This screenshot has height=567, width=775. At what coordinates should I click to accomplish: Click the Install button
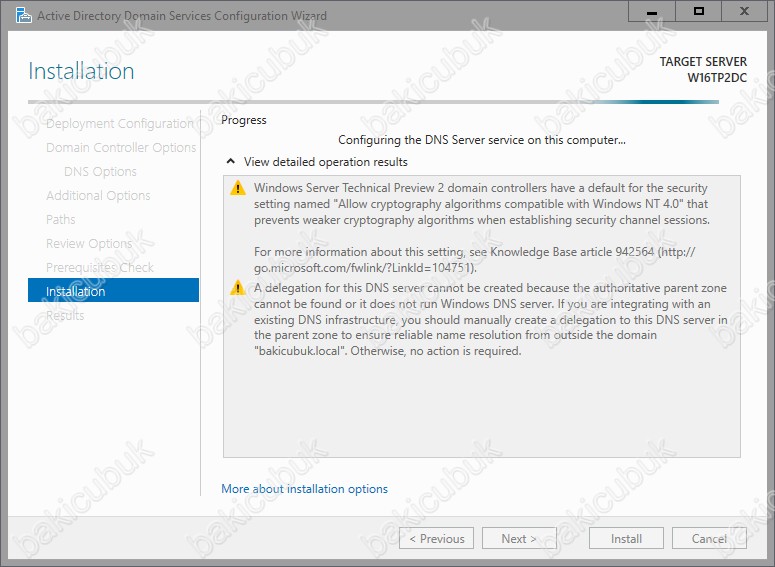coord(626,538)
